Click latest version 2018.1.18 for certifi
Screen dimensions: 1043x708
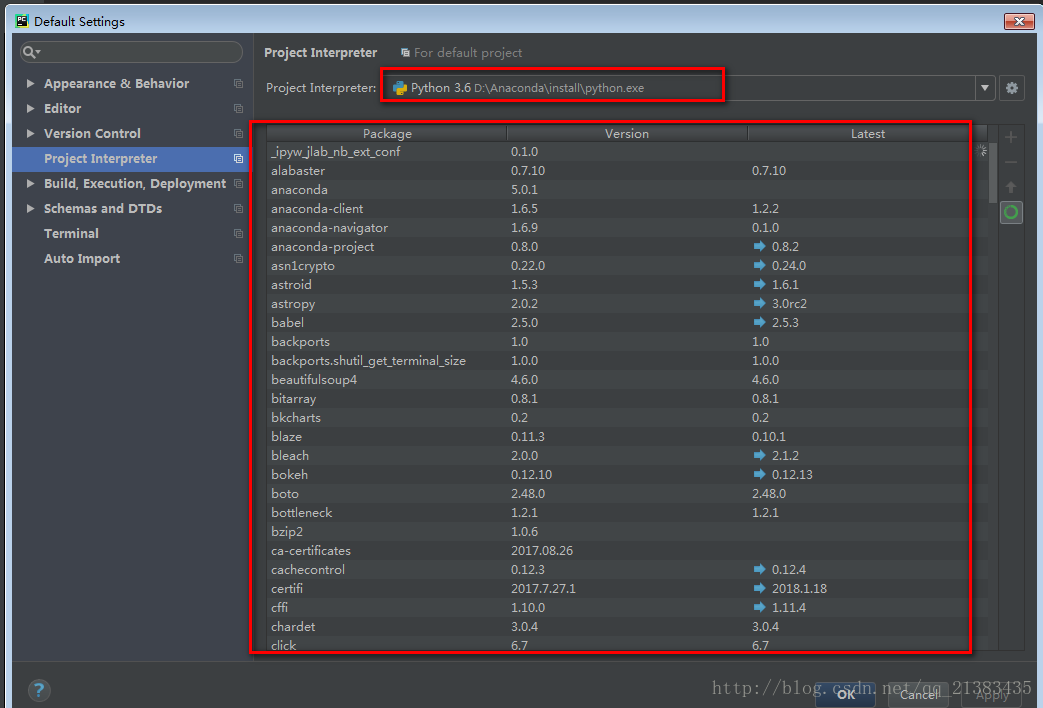click(800, 589)
